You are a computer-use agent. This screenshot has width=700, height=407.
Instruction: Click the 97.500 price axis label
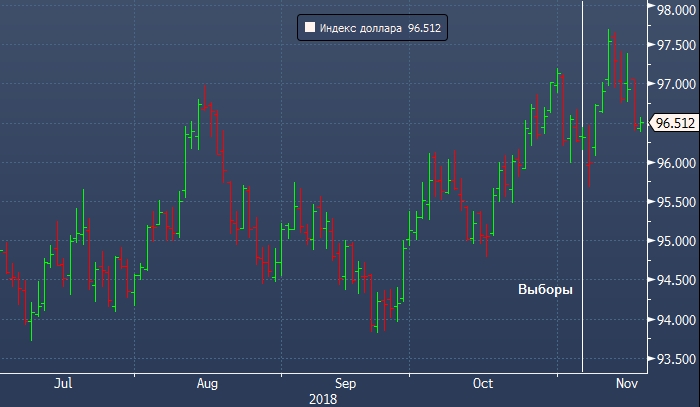click(x=676, y=46)
